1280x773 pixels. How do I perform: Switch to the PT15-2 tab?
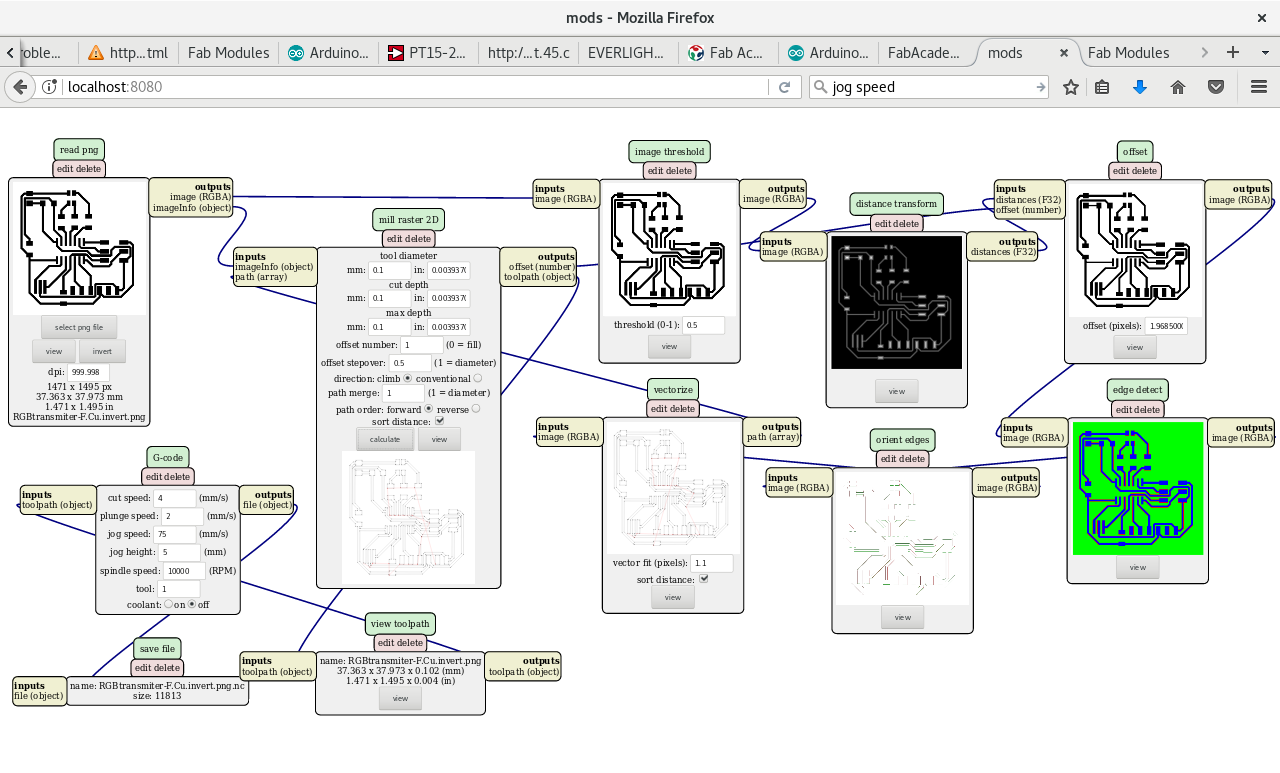coord(427,53)
